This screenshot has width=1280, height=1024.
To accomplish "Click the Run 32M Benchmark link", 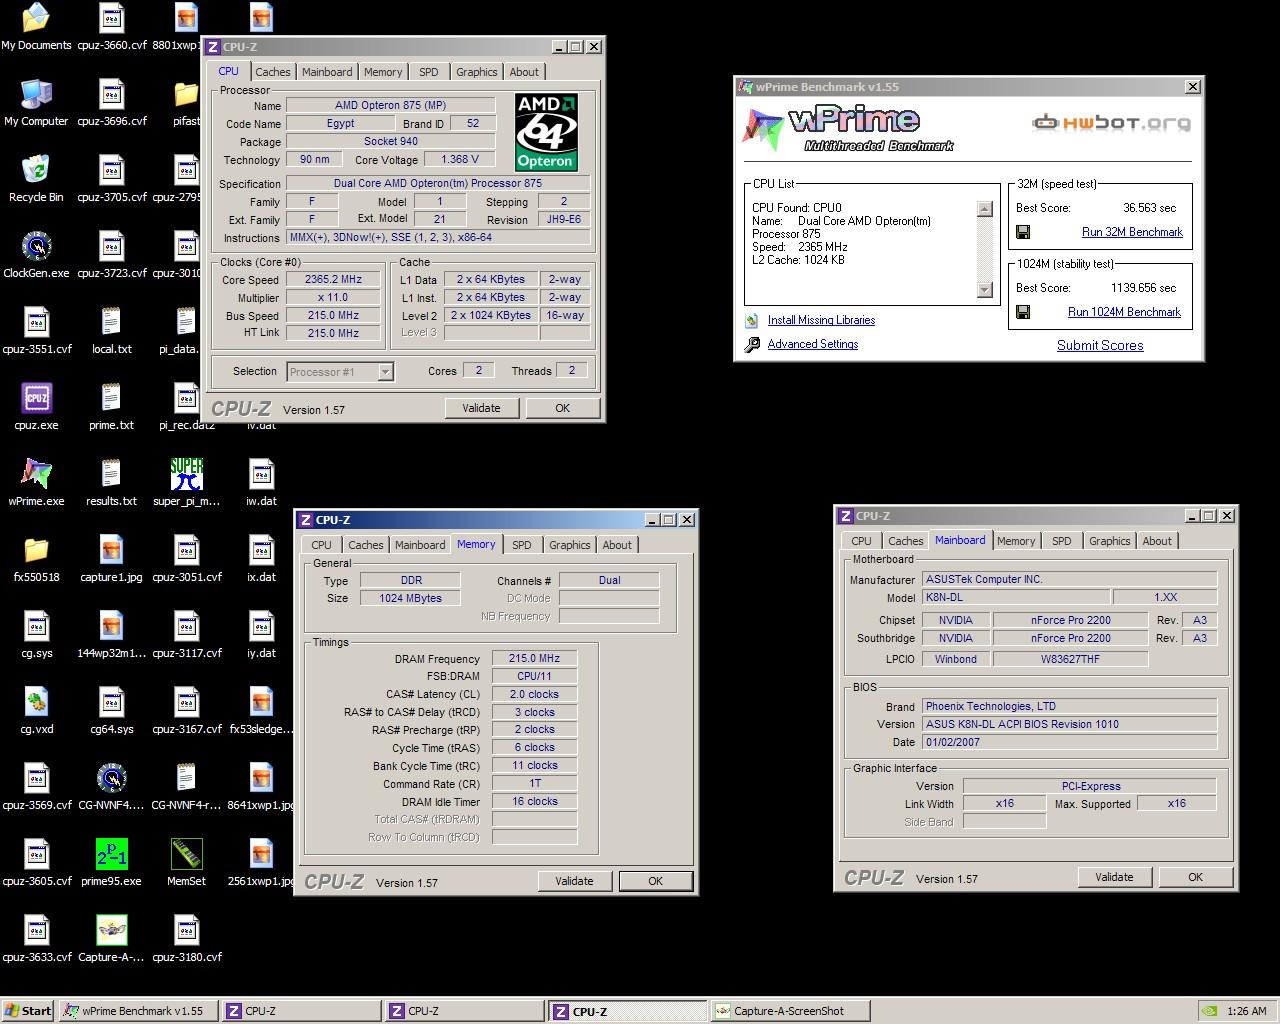I will tap(1132, 232).
